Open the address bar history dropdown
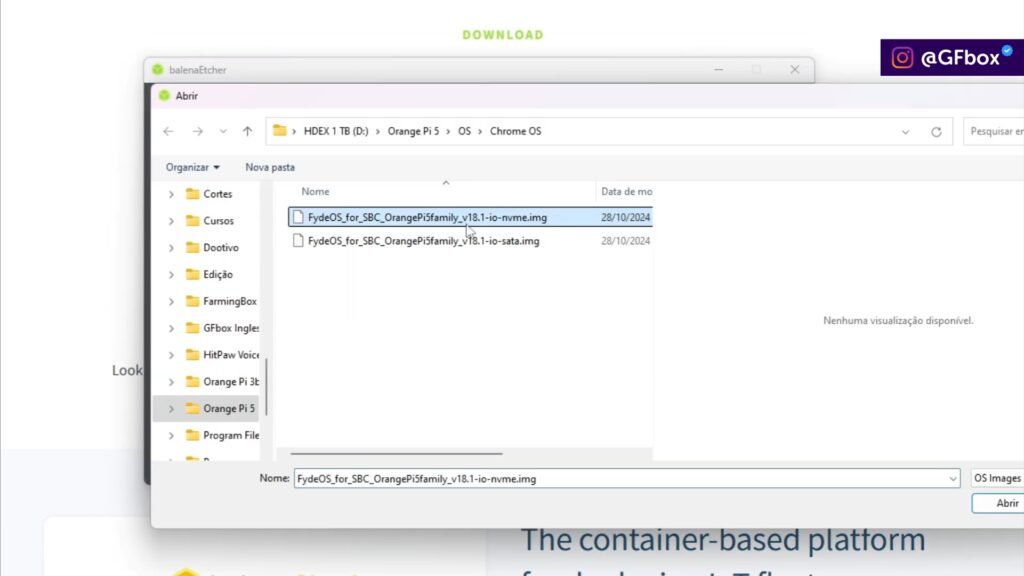Viewport: 1024px width, 576px height. [905, 132]
